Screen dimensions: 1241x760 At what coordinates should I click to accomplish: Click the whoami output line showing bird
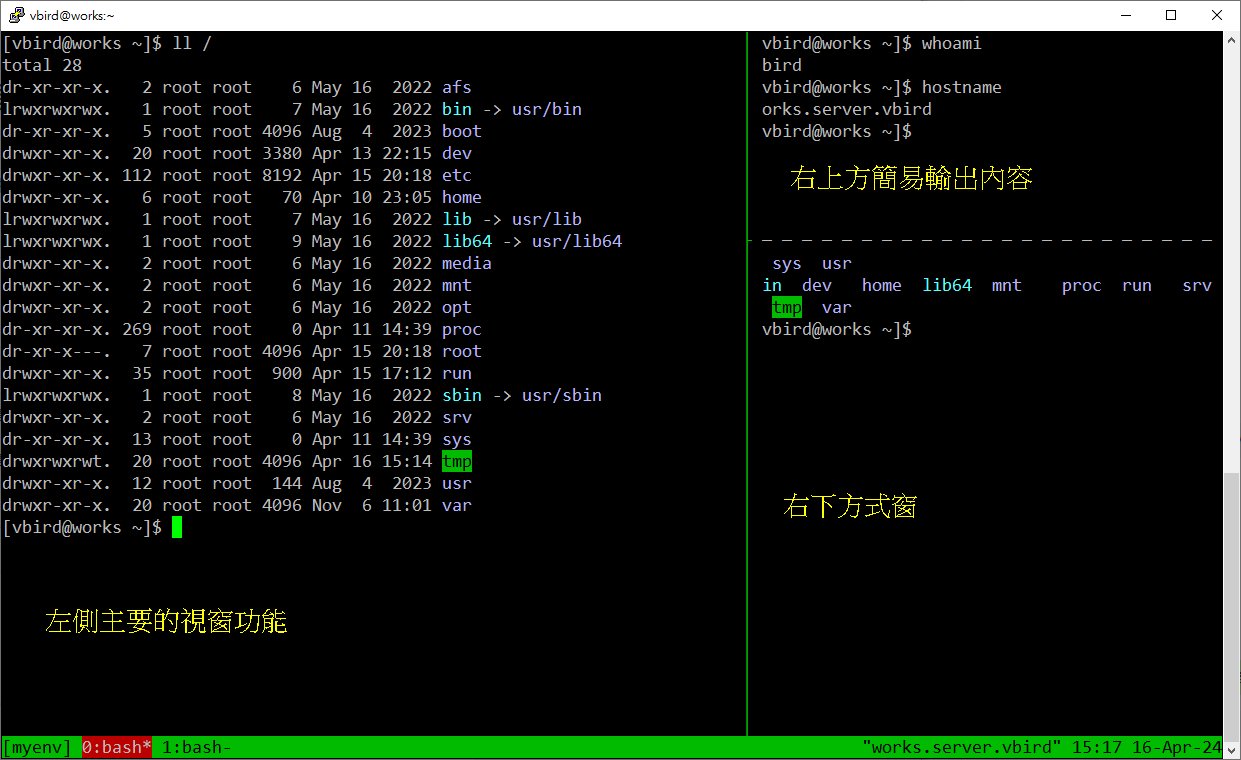(x=781, y=65)
